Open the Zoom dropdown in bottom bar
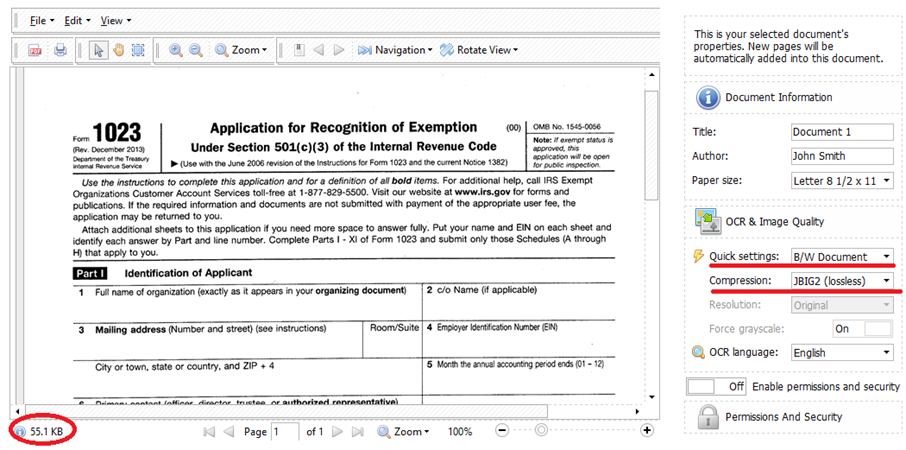The image size is (906, 450). pyautogui.click(x=403, y=431)
